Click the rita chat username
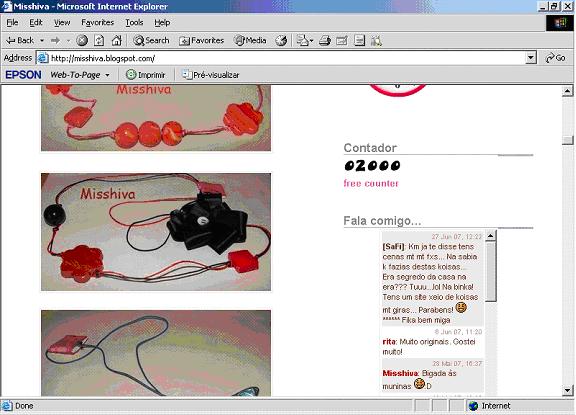576x415 pixels. tap(389, 342)
